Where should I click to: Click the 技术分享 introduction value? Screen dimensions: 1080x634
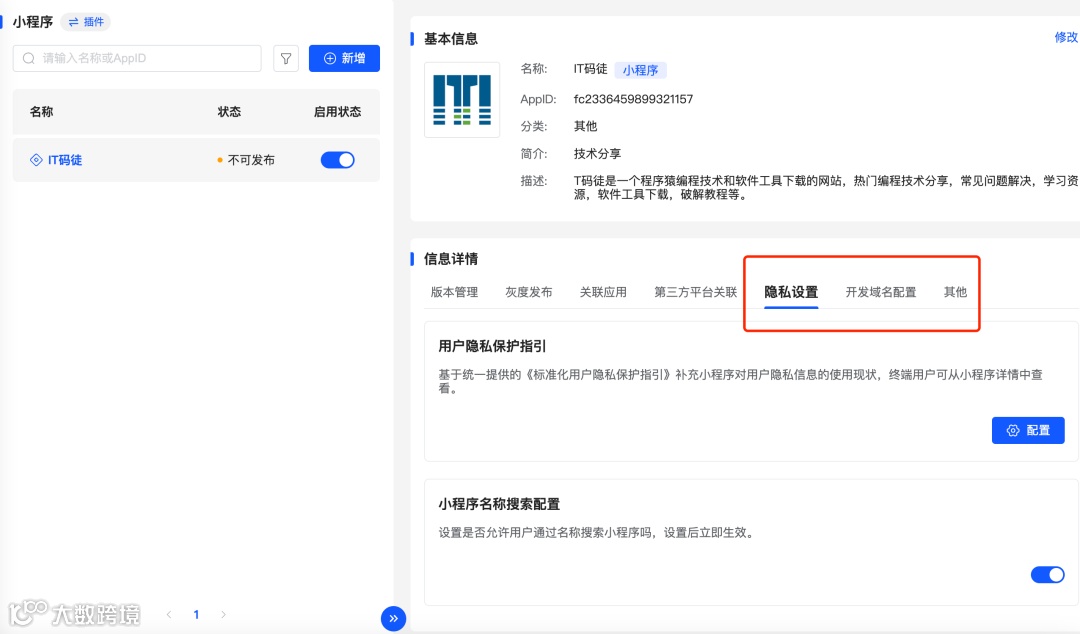click(x=597, y=154)
